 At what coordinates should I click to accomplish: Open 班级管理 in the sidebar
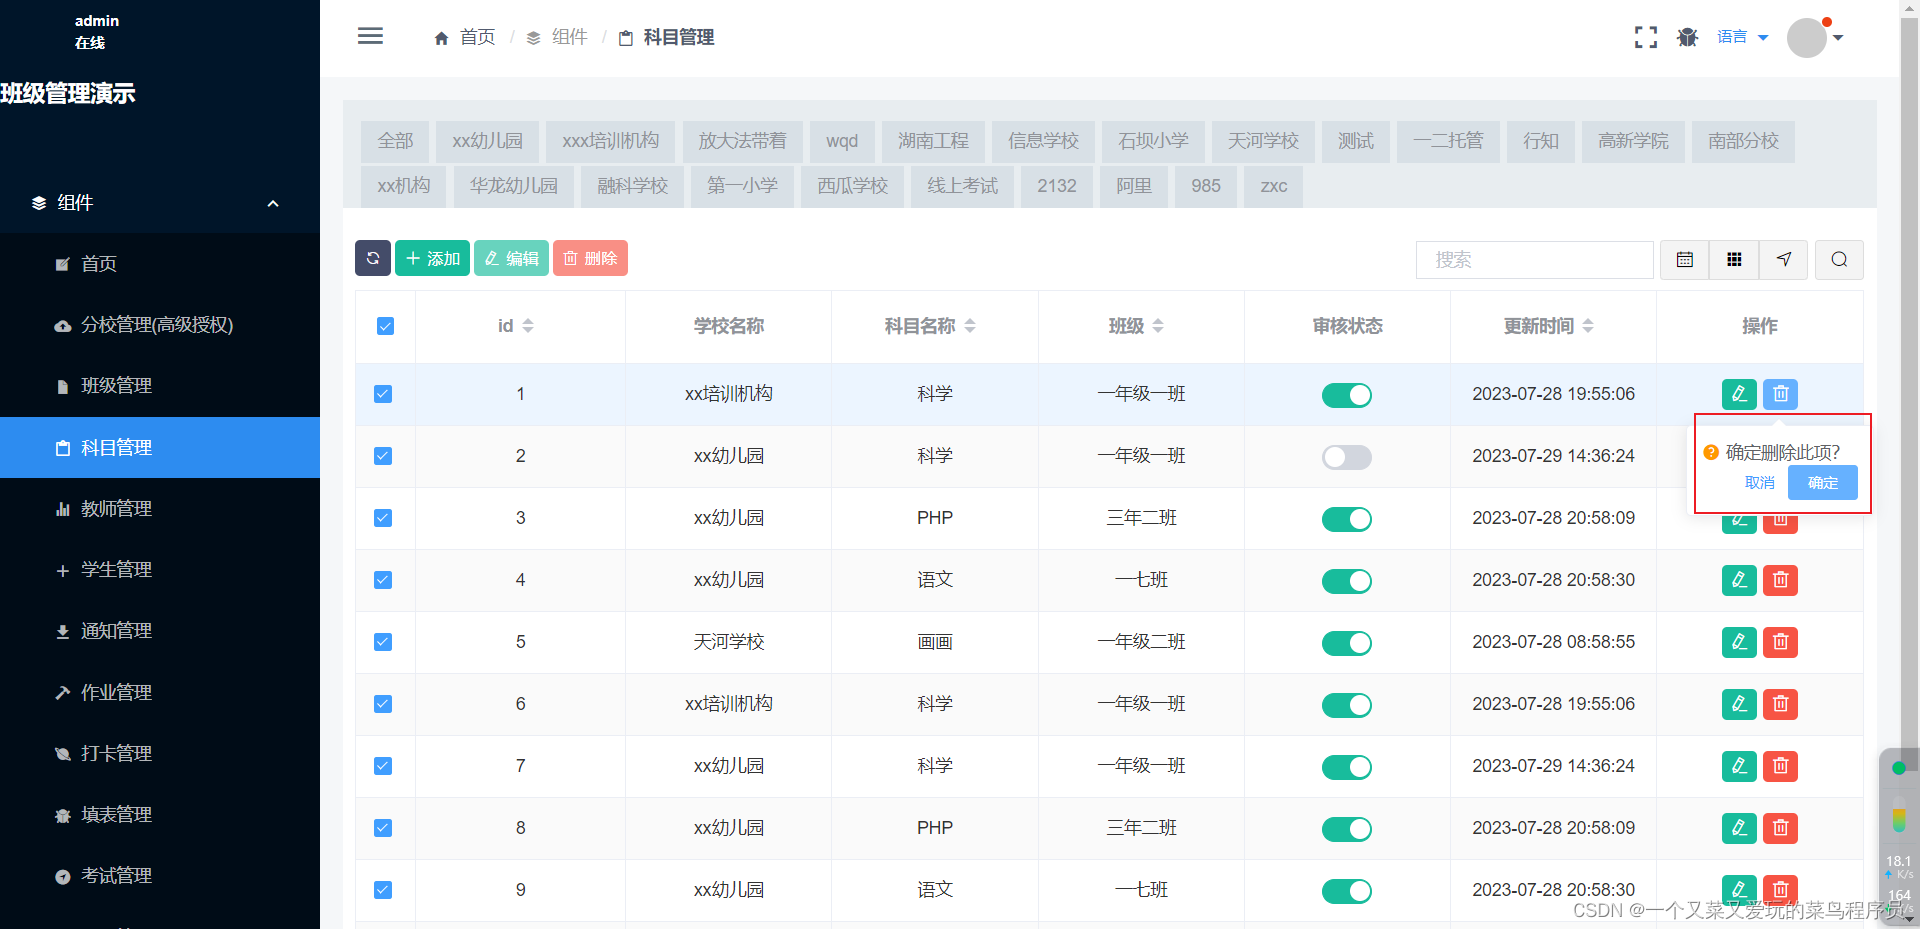coord(160,386)
